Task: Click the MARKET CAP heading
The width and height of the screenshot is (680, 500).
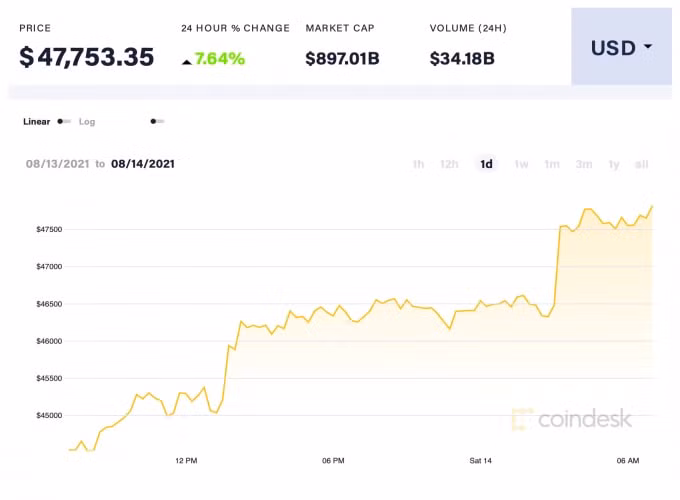Action: click(340, 28)
